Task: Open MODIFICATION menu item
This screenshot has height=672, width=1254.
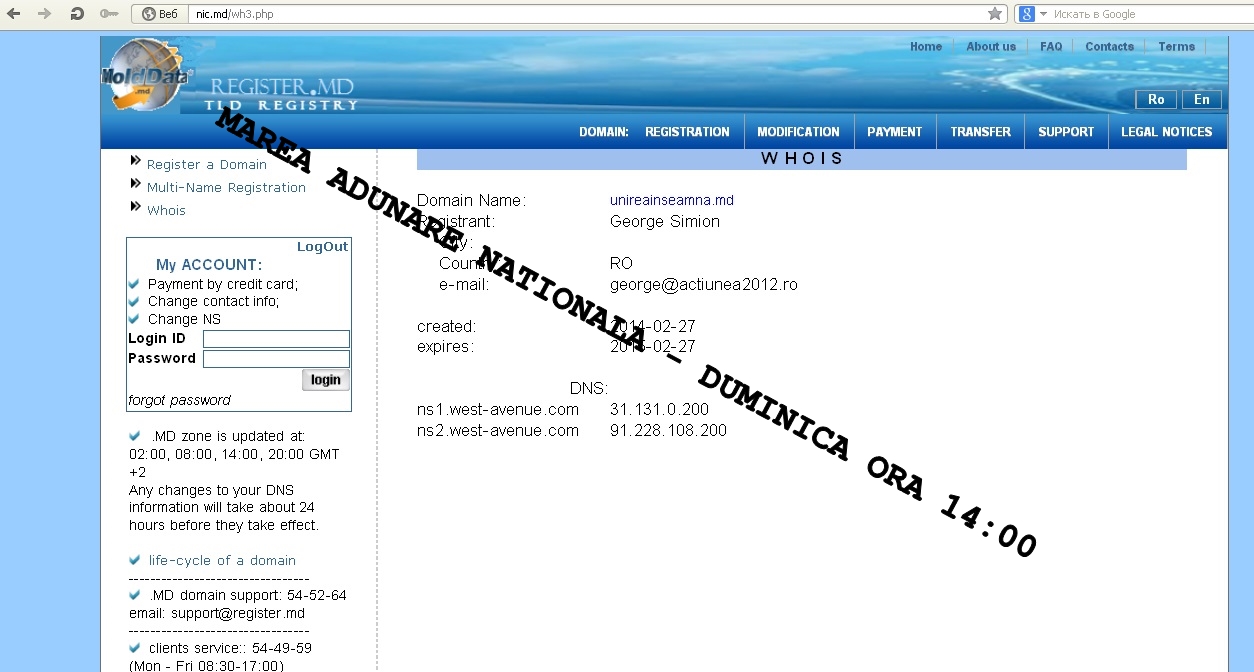Action: tap(798, 132)
